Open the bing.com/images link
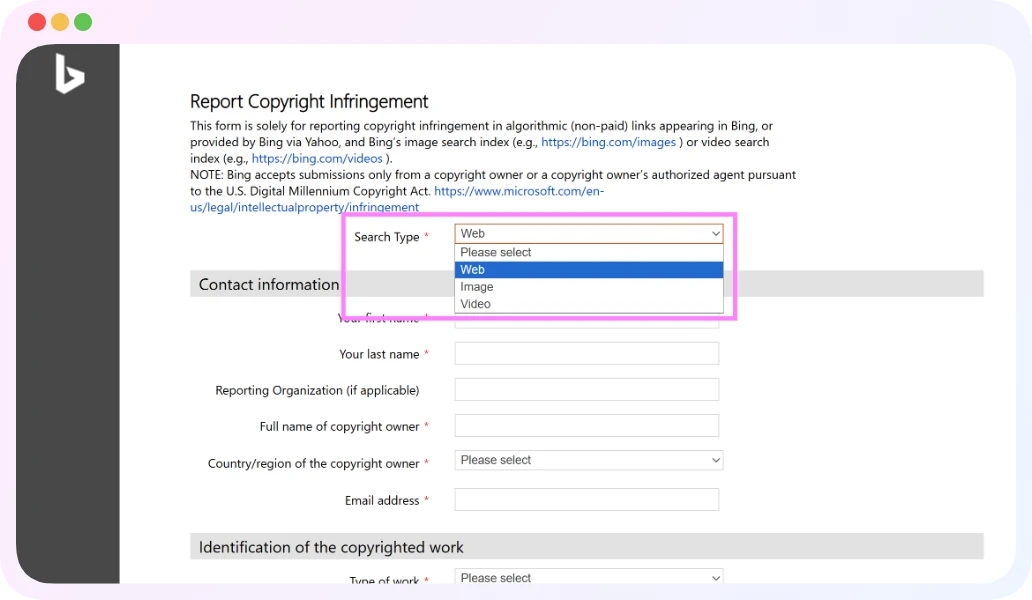1032x600 pixels. pos(609,142)
